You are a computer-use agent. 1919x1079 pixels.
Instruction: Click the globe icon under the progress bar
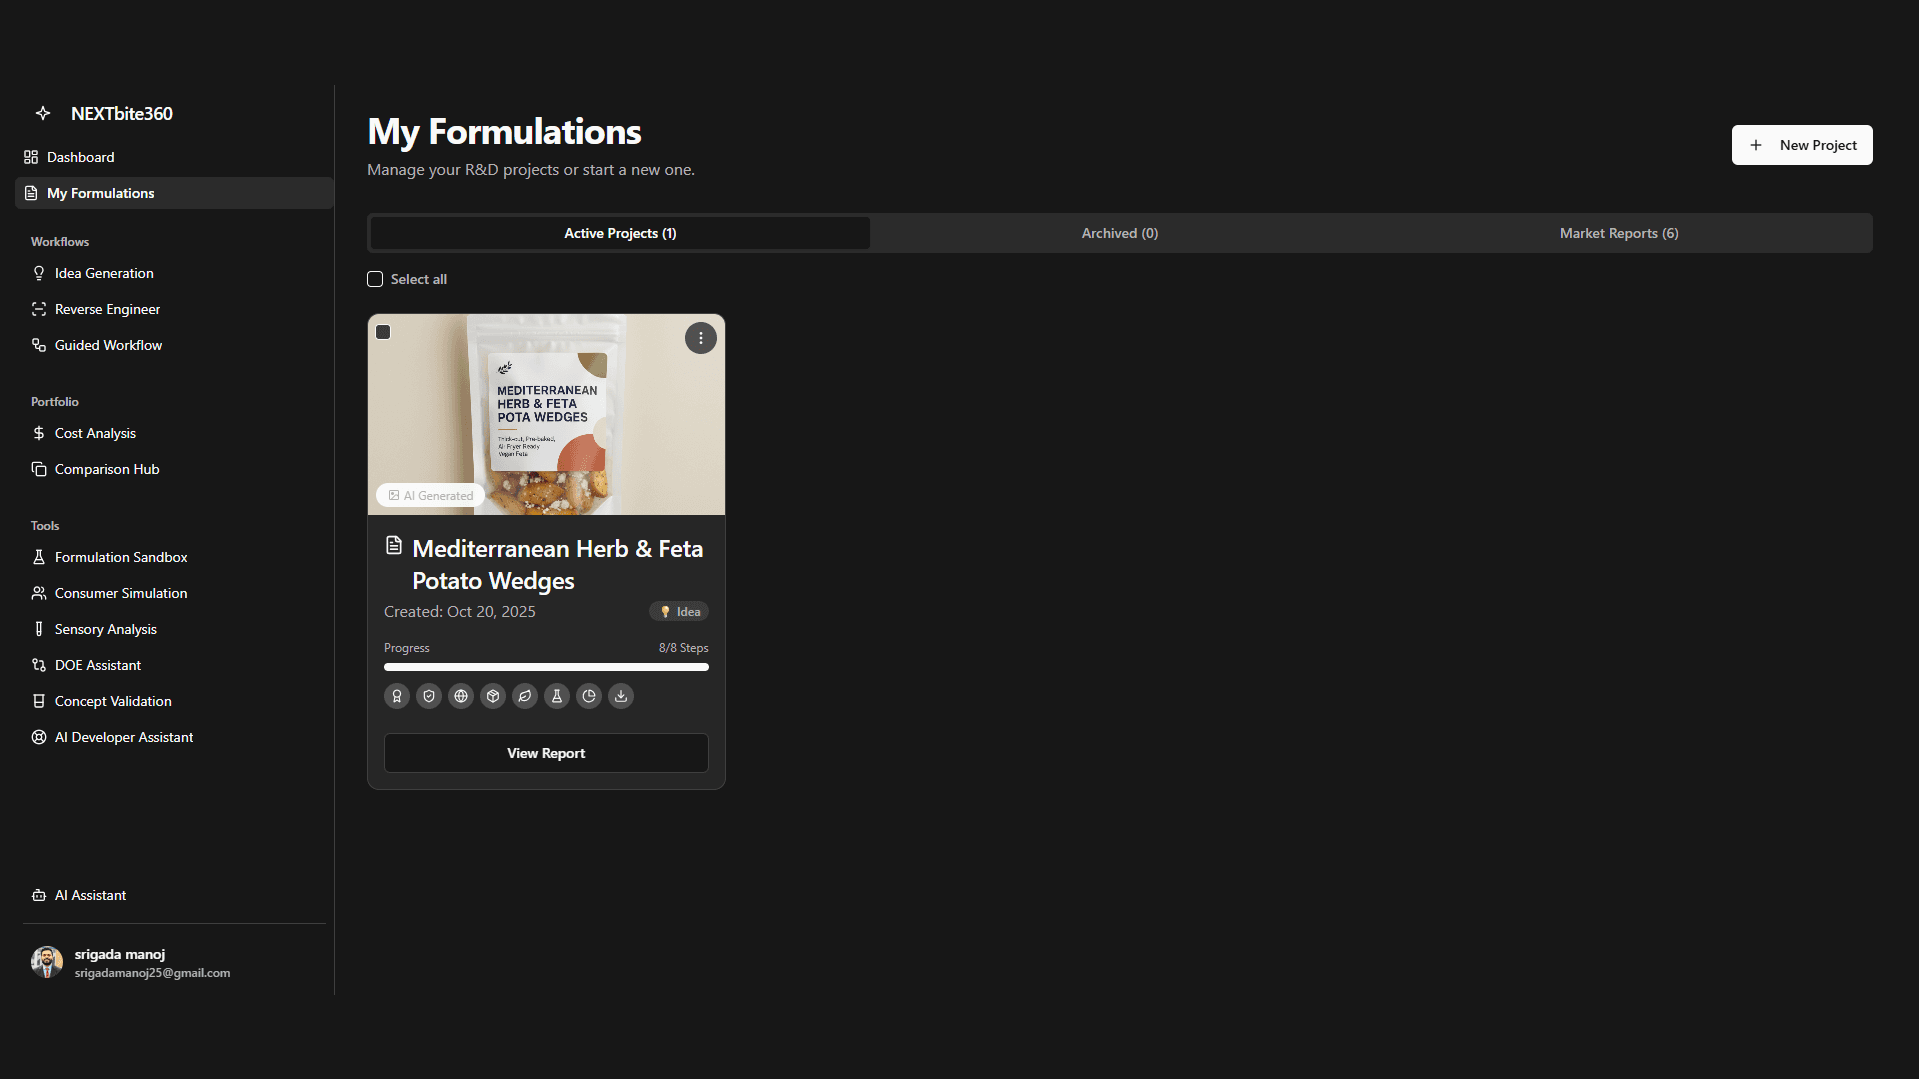click(461, 696)
